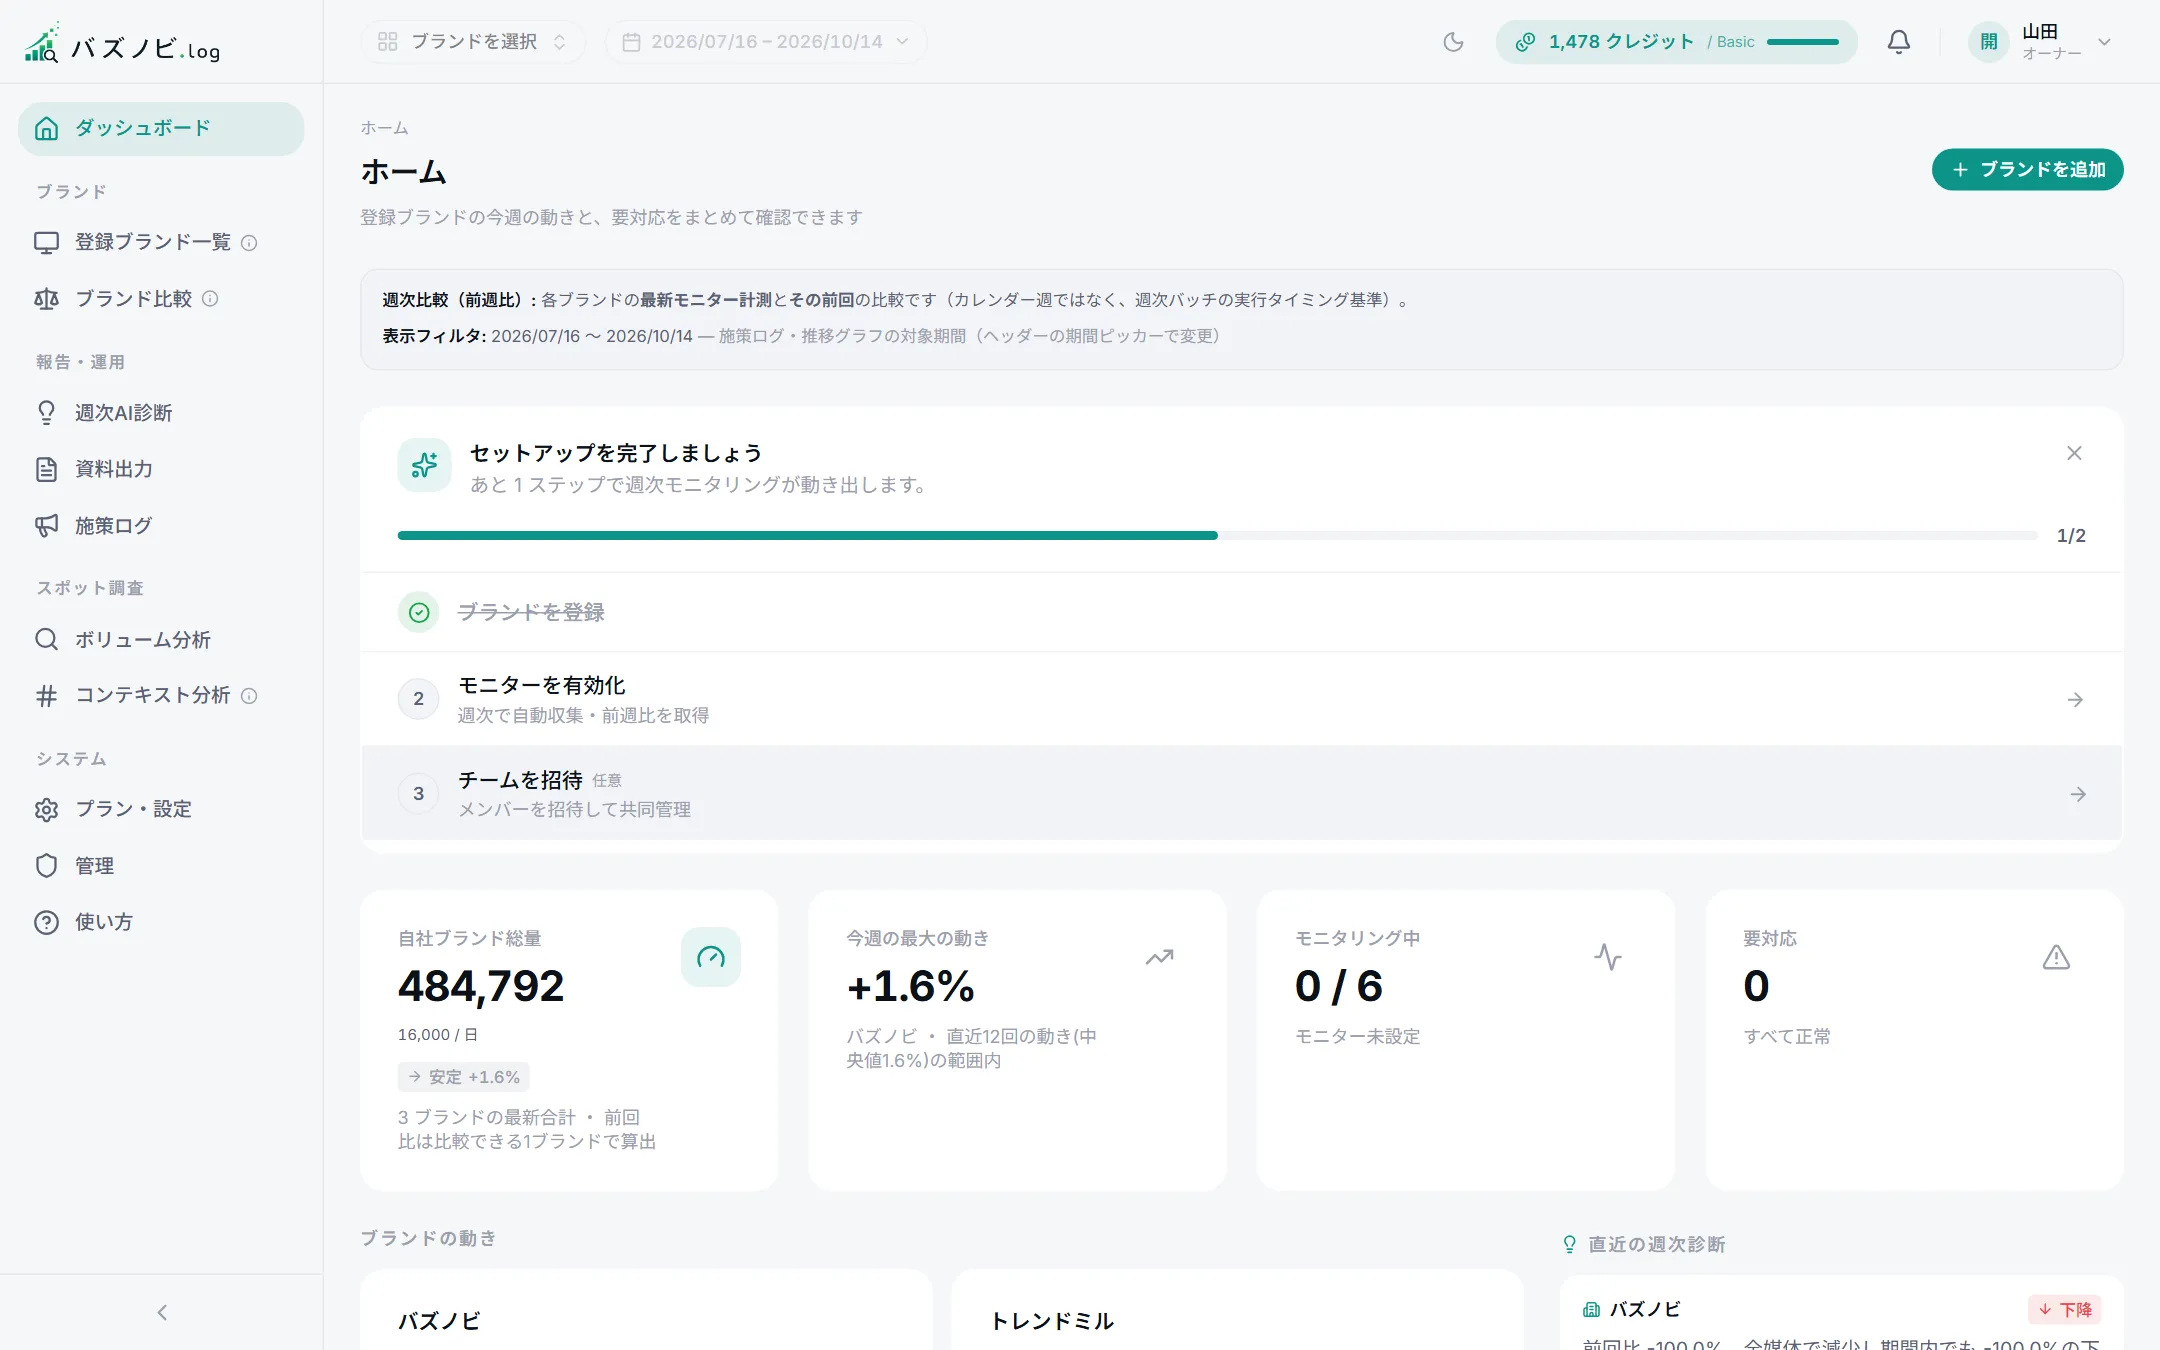
Task: Click the warning triangle icon on 要対応
Action: coord(2056,957)
